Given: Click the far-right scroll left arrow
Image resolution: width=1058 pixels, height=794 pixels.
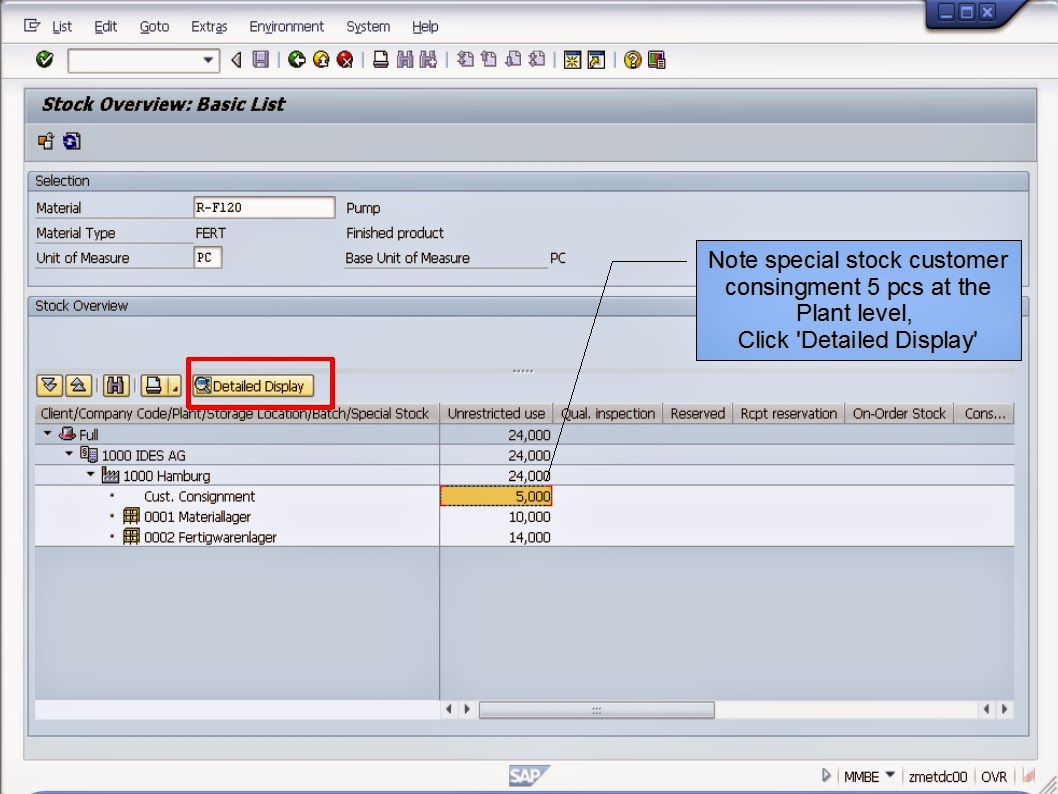Looking at the screenshot, I should point(986,709).
